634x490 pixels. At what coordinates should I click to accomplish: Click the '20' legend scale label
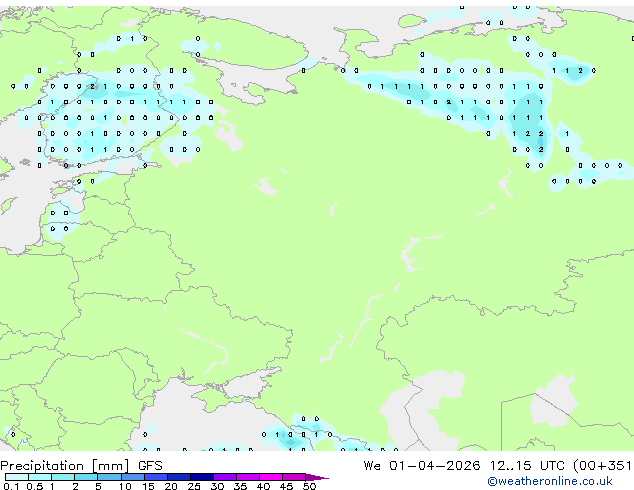(171, 486)
